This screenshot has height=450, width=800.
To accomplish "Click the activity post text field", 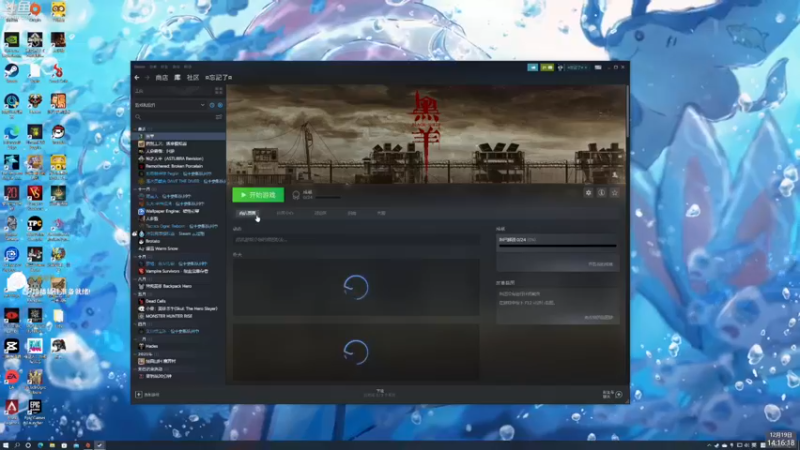I will point(356,239).
